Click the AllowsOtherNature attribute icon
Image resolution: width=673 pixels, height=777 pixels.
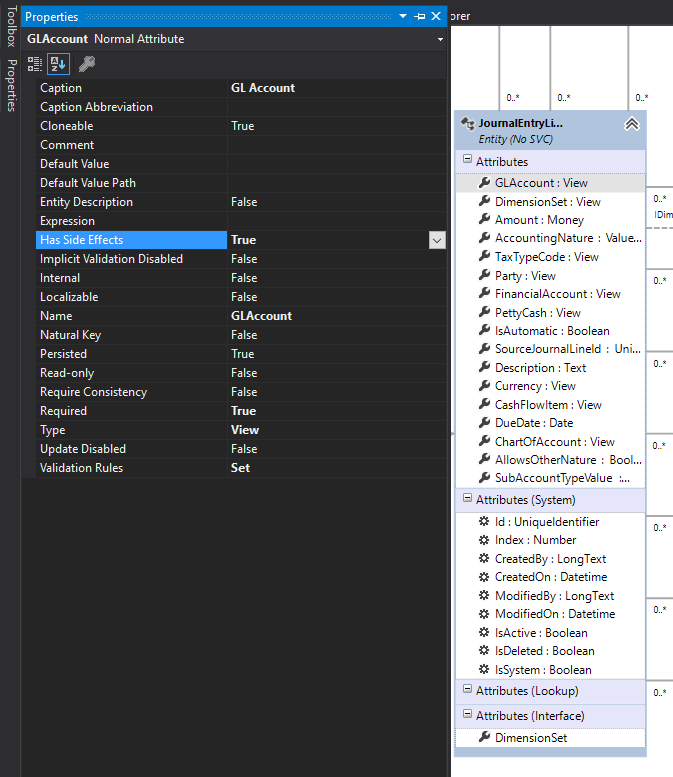484,459
